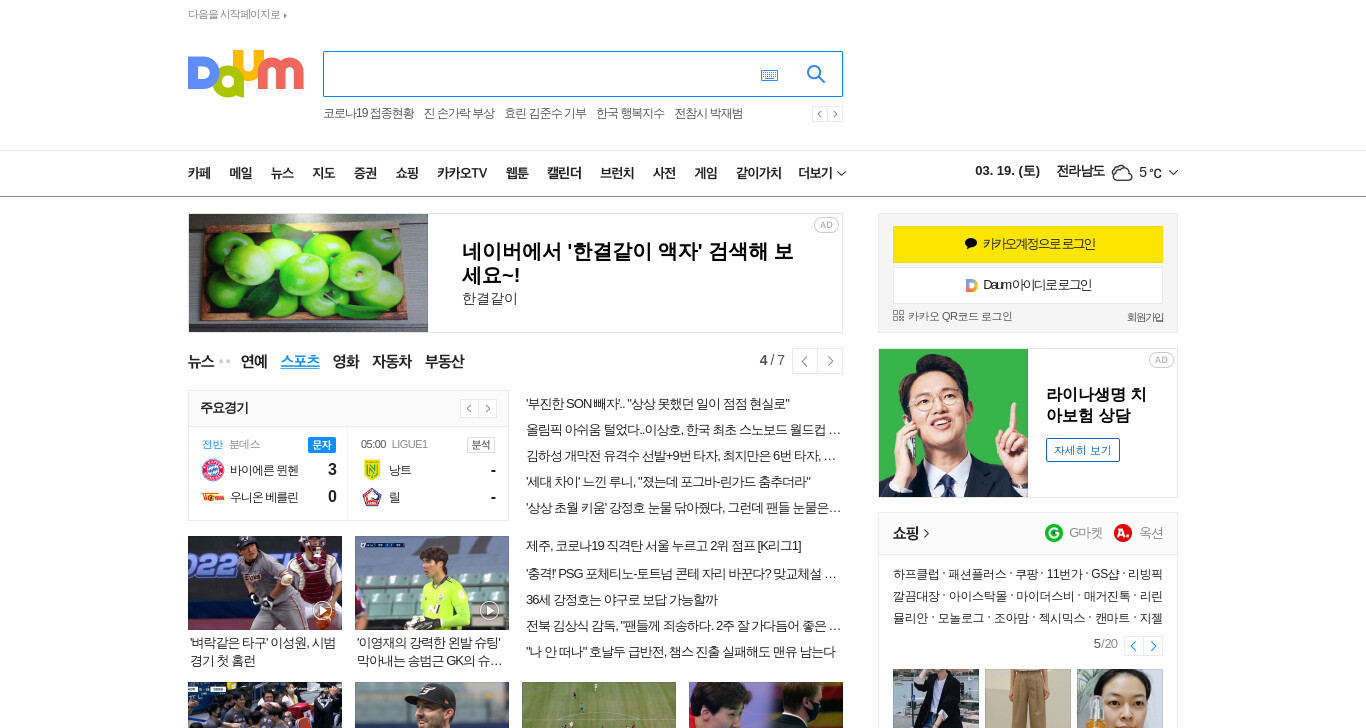1366x728 pixels.
Task: Open the 웹툰 menu item
Action: [x=517, y=173]
